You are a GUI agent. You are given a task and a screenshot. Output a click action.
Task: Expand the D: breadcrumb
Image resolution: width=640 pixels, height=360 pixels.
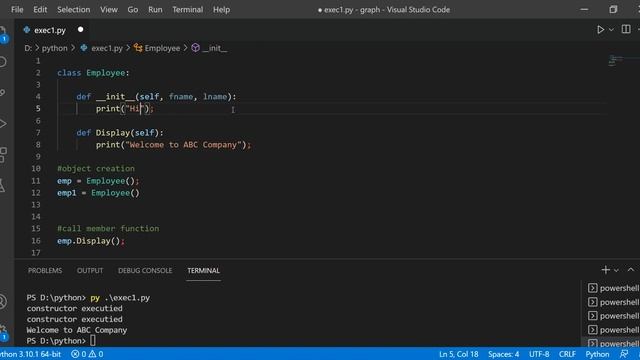click(28, 48)
